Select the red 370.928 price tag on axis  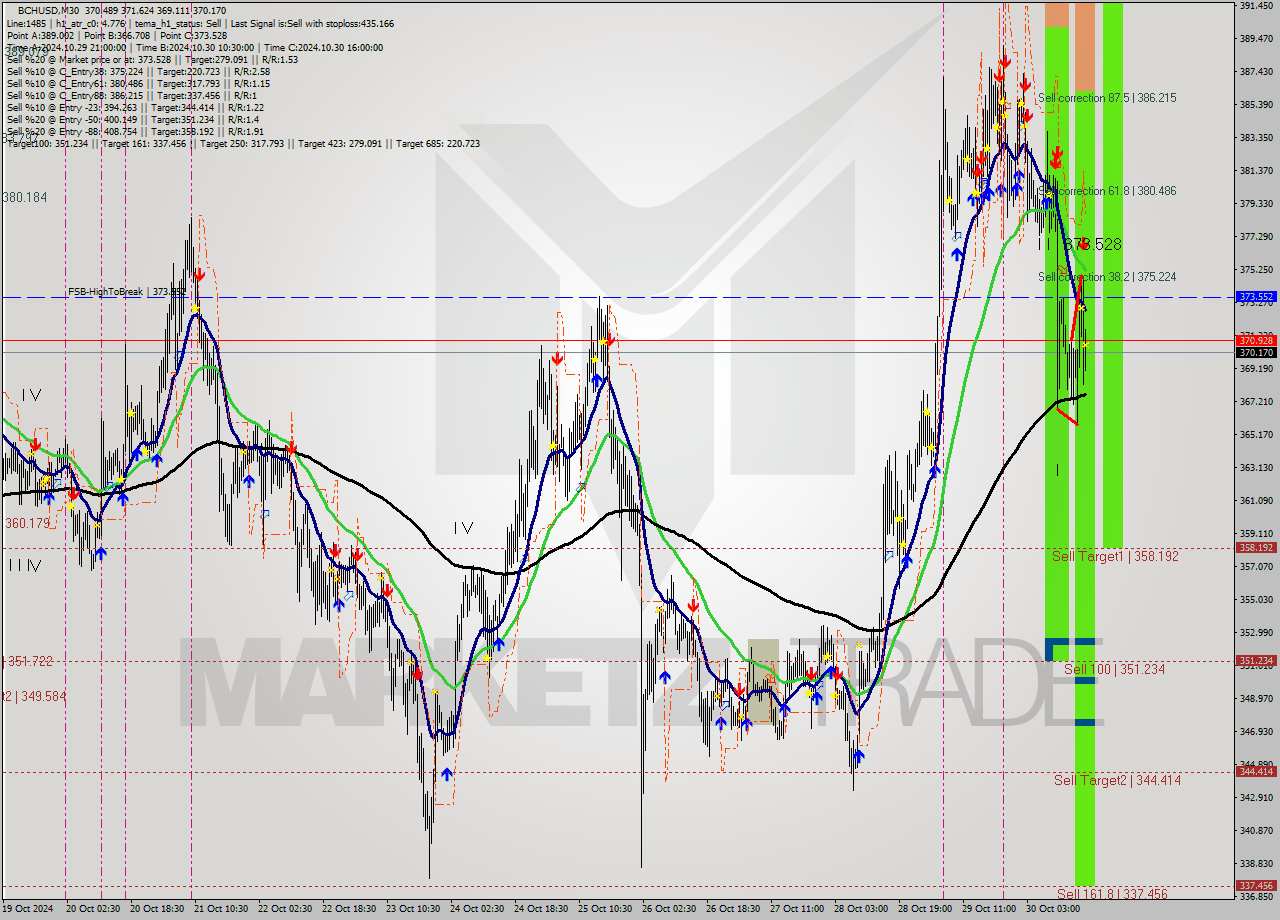pyautogui.click(x=1256, y=341)
